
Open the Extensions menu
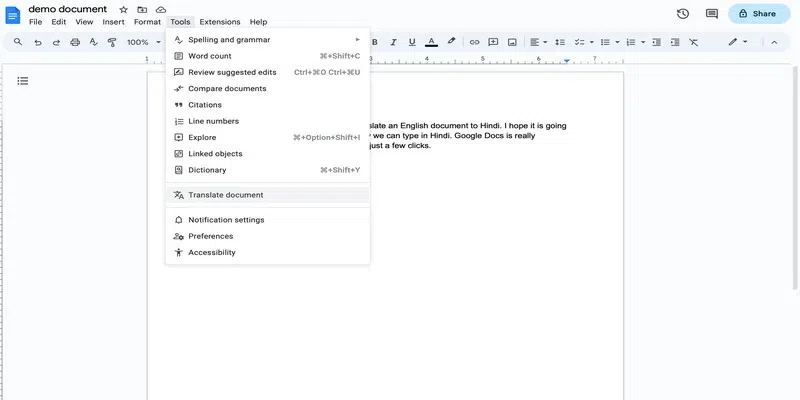220,22
